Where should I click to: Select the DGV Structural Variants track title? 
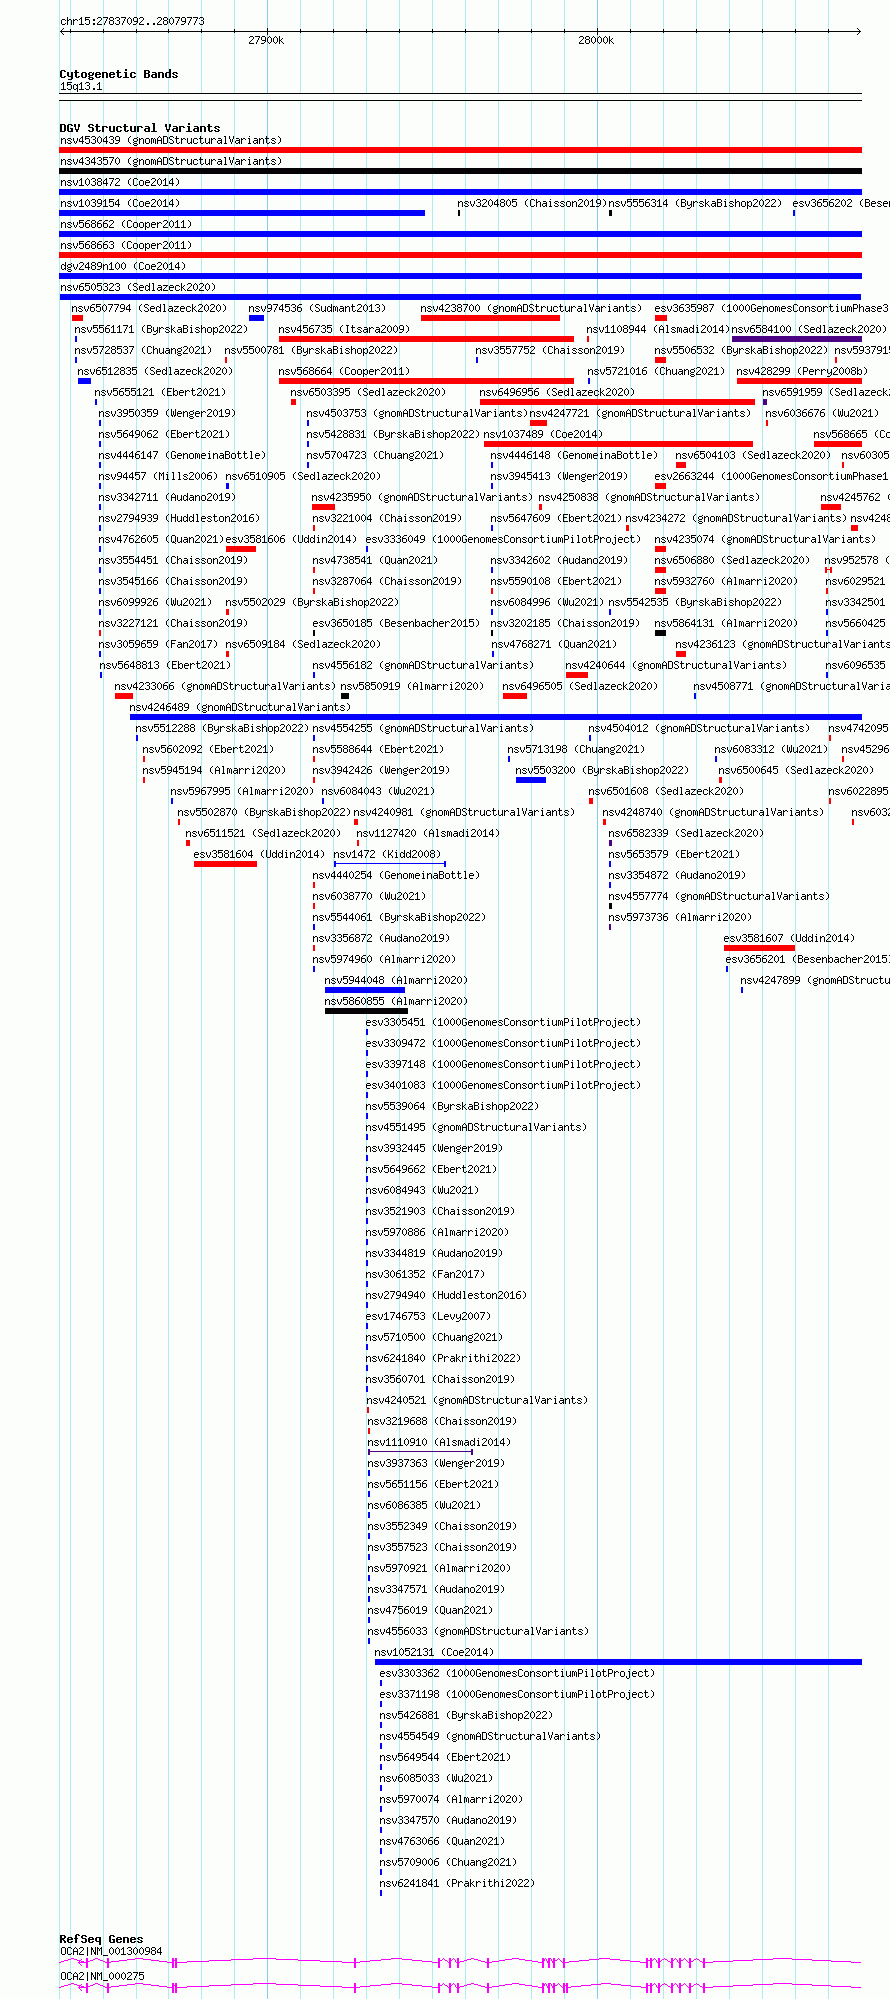click(140, 128)
